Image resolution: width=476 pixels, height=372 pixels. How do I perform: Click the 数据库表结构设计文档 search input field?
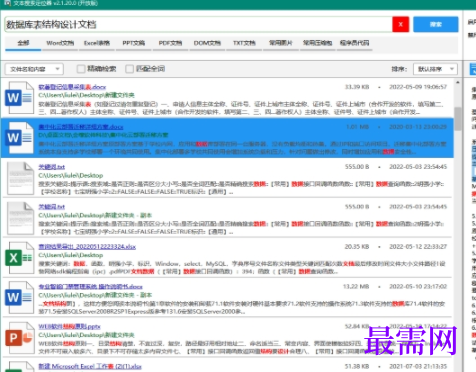pyautogui.click(x=198, y=24)
